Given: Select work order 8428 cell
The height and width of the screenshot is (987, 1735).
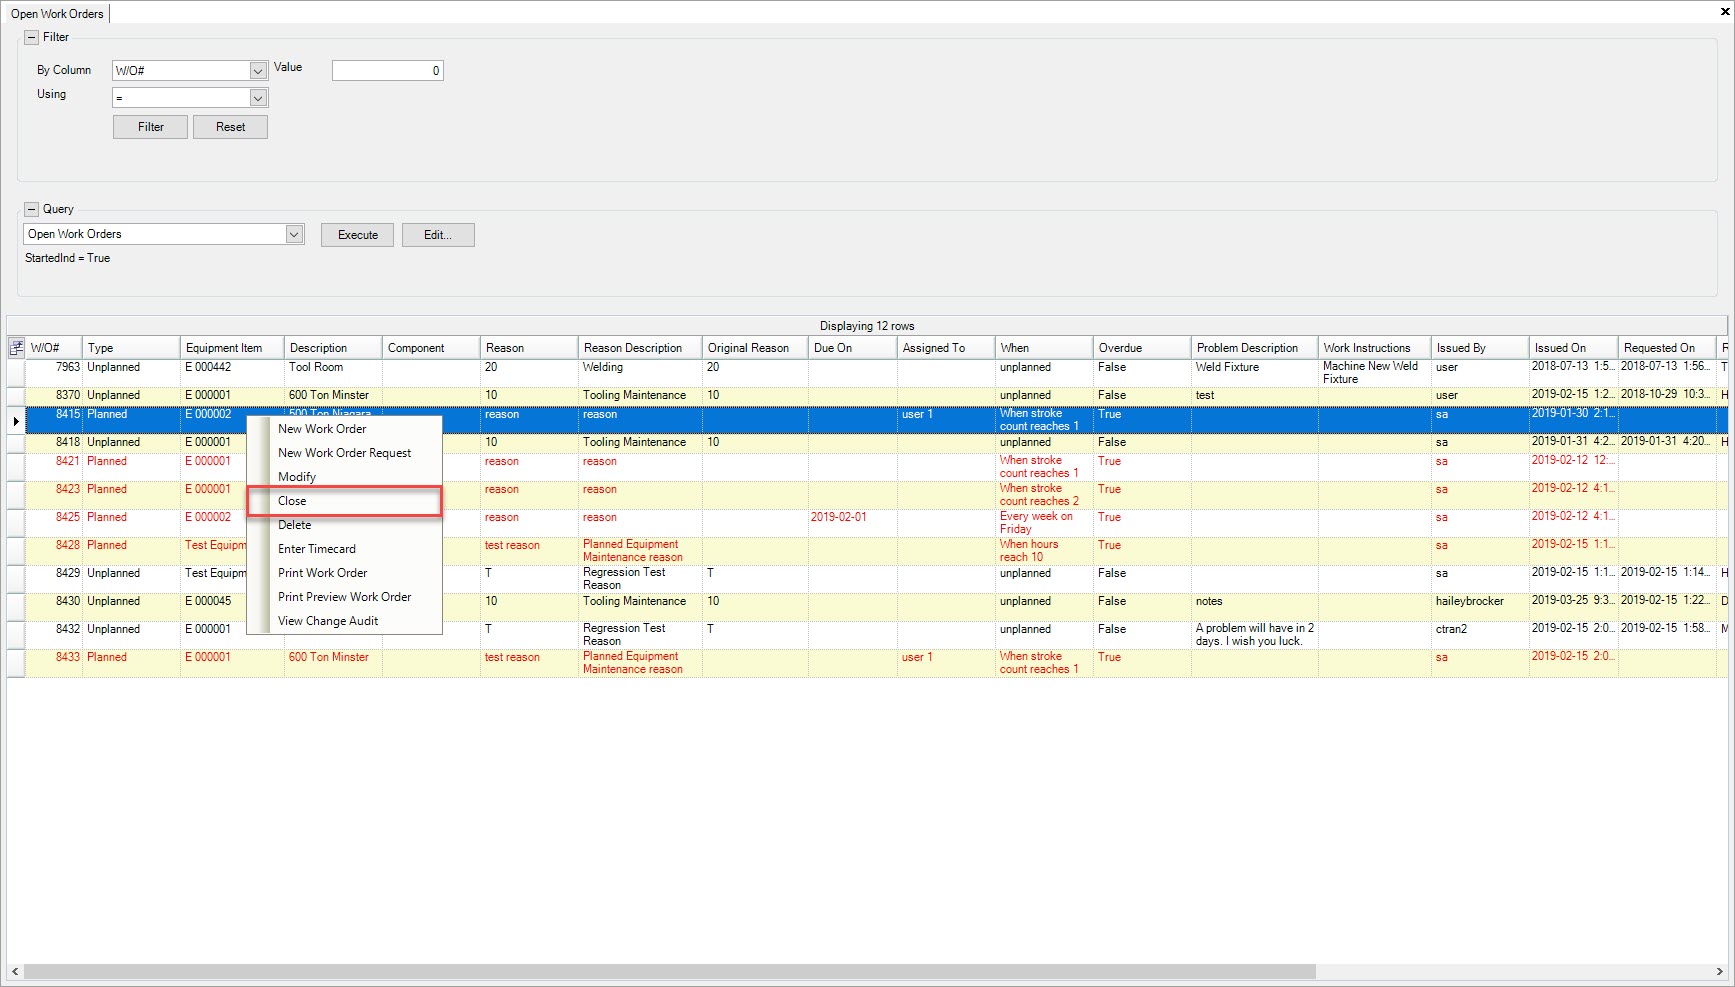Looking at the screenshot, I should click(x=54, y=551).
